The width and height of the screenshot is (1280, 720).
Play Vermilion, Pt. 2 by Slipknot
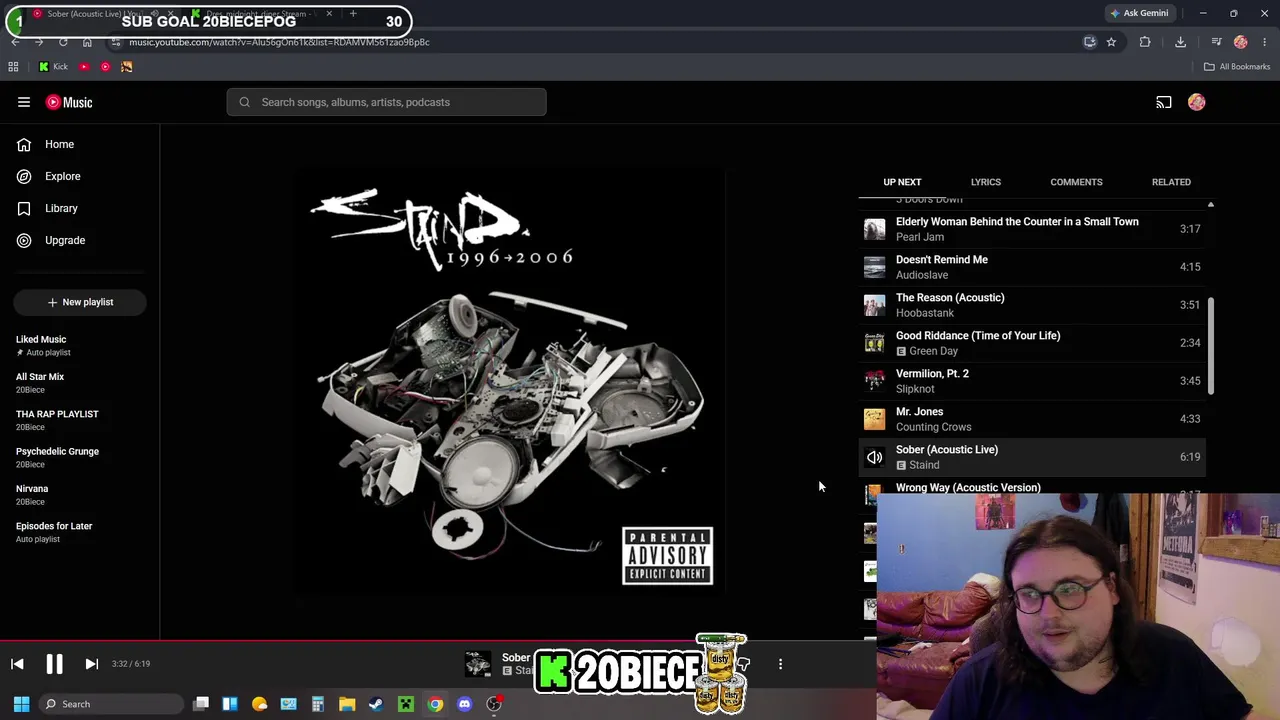[1032, 381]
